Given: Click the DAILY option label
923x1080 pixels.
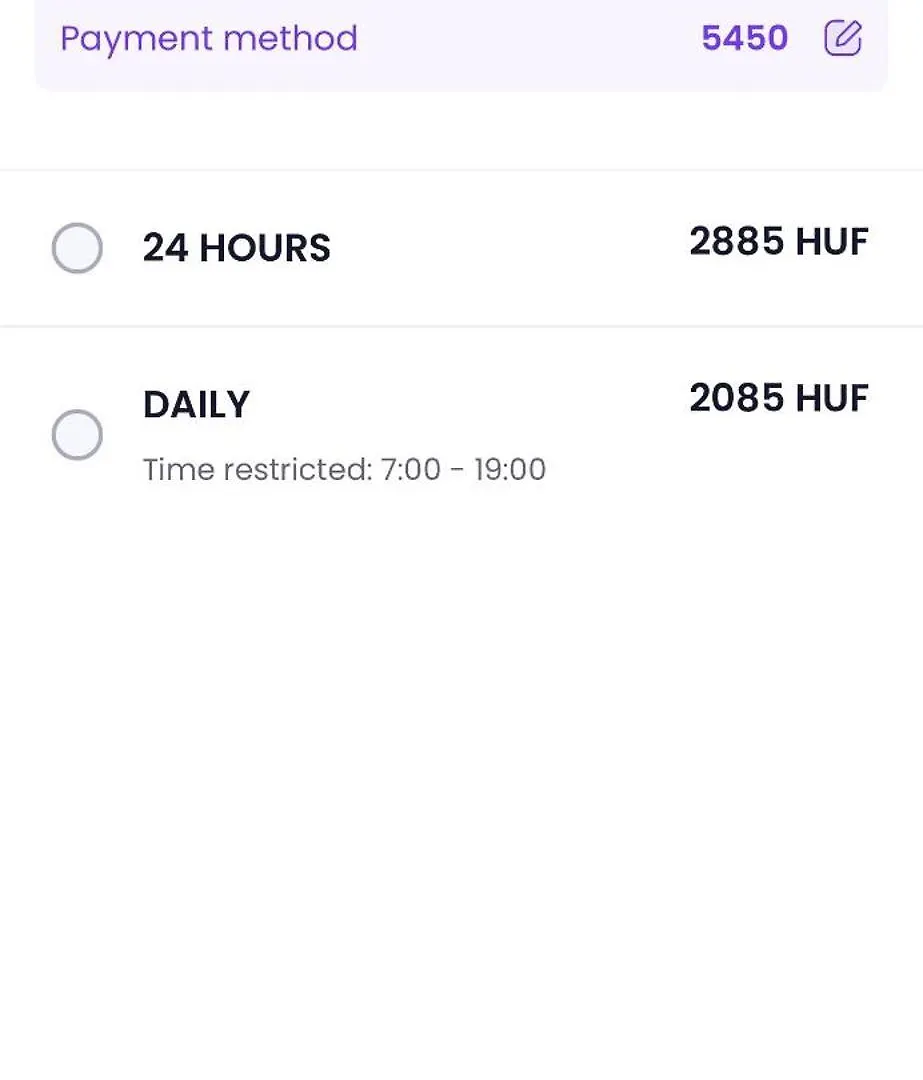Looking at the screenshot, I should 196,404.
